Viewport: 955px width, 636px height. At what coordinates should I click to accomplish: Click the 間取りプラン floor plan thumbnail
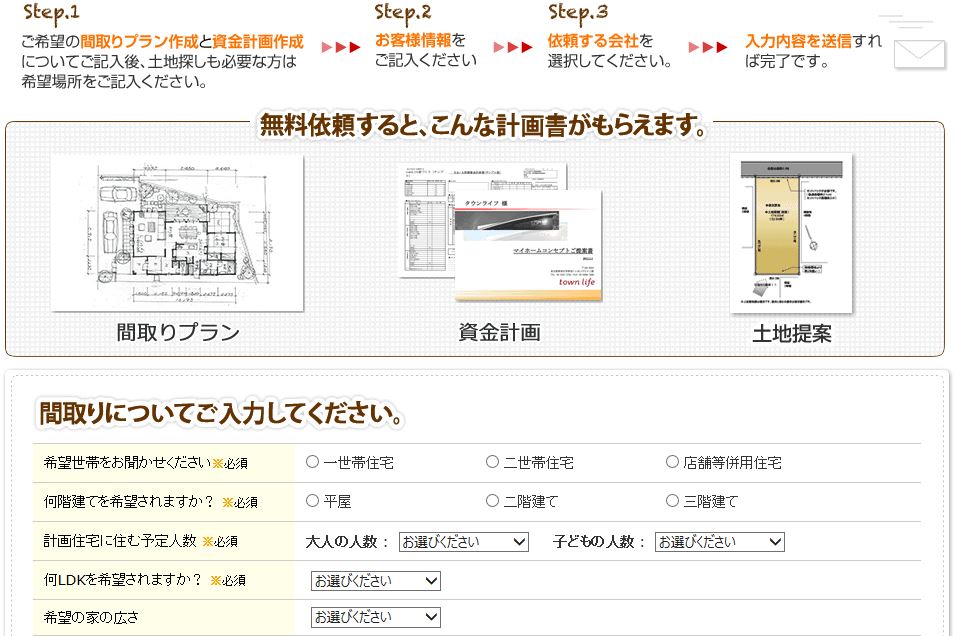point(177,233)
